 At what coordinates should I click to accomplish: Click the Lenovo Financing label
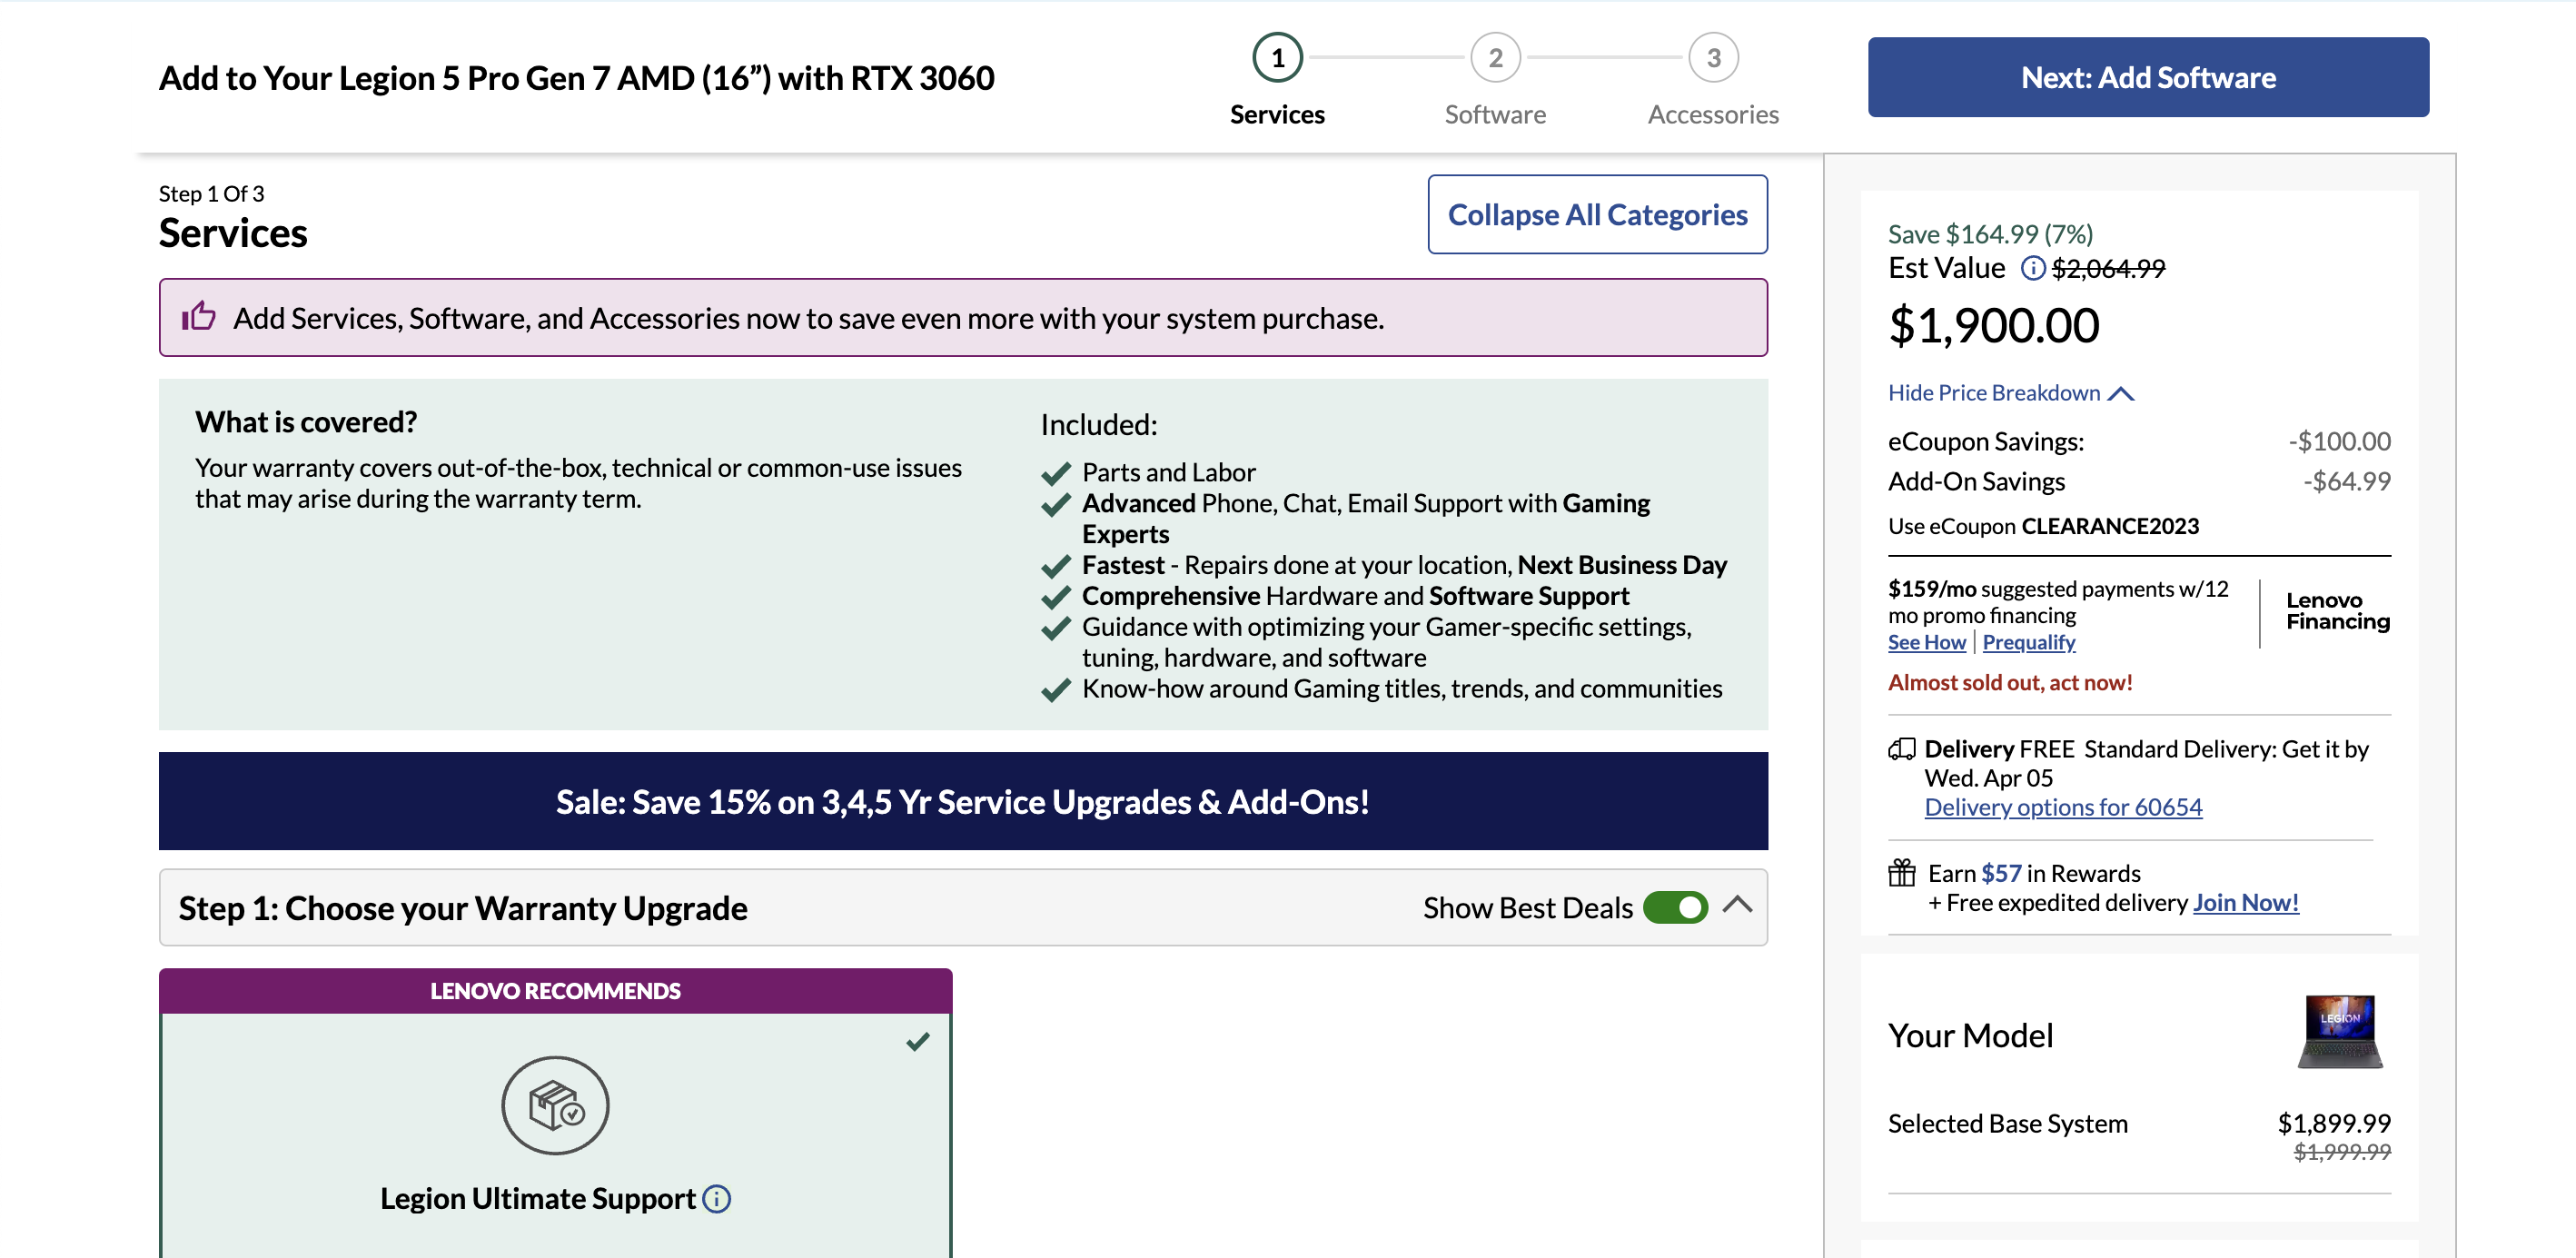(x=2337, y=611)
